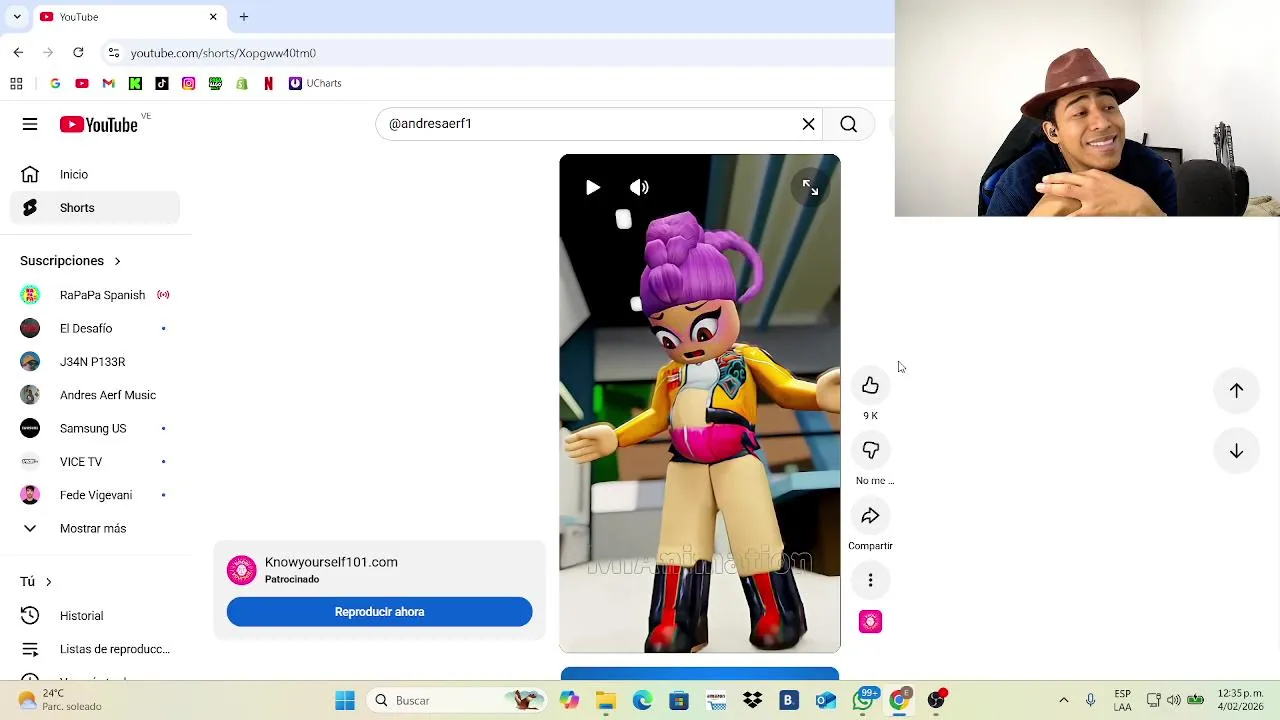Open the browser tab list dropdown
Screen dimensions: 1280x720
17,17
